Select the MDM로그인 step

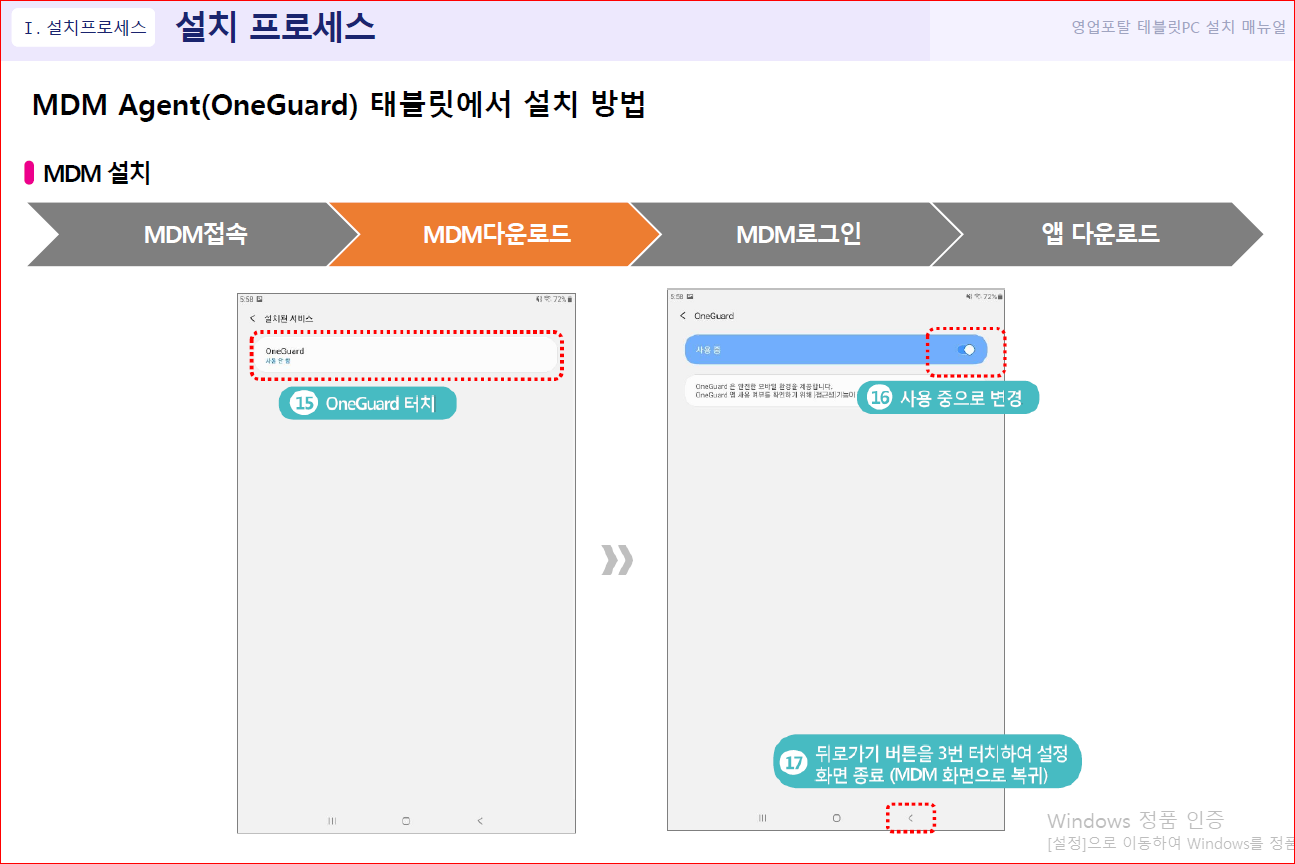click(797, 234)
